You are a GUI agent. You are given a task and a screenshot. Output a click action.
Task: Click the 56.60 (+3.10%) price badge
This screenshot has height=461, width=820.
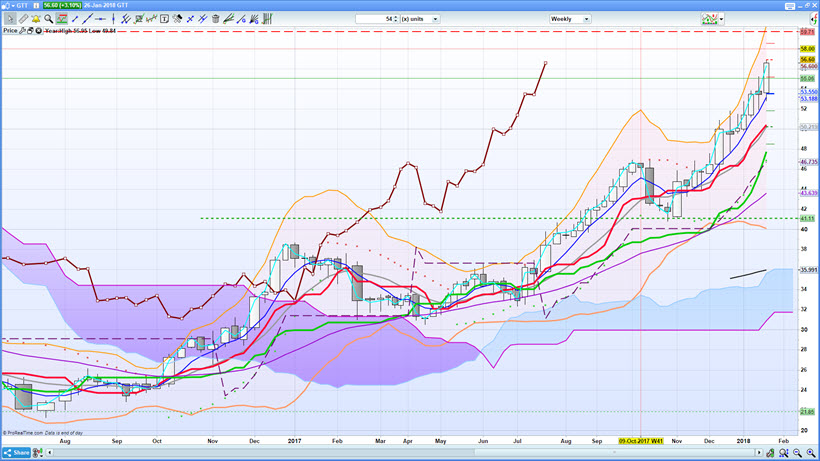tap(62, 5)
